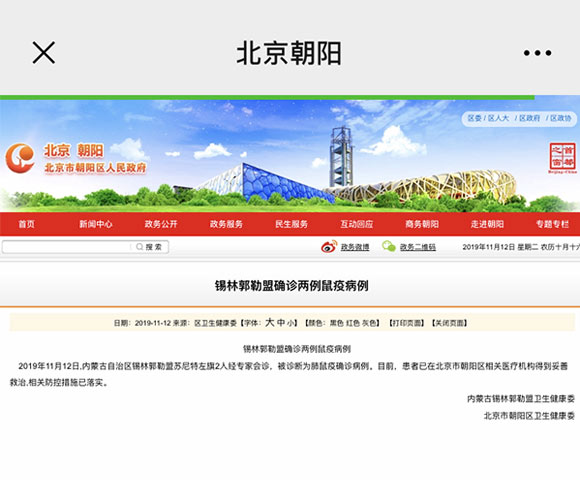Click the date text 2019年11月12日 星期二
This screenshot has height=480, width=580.
[500, 247]
